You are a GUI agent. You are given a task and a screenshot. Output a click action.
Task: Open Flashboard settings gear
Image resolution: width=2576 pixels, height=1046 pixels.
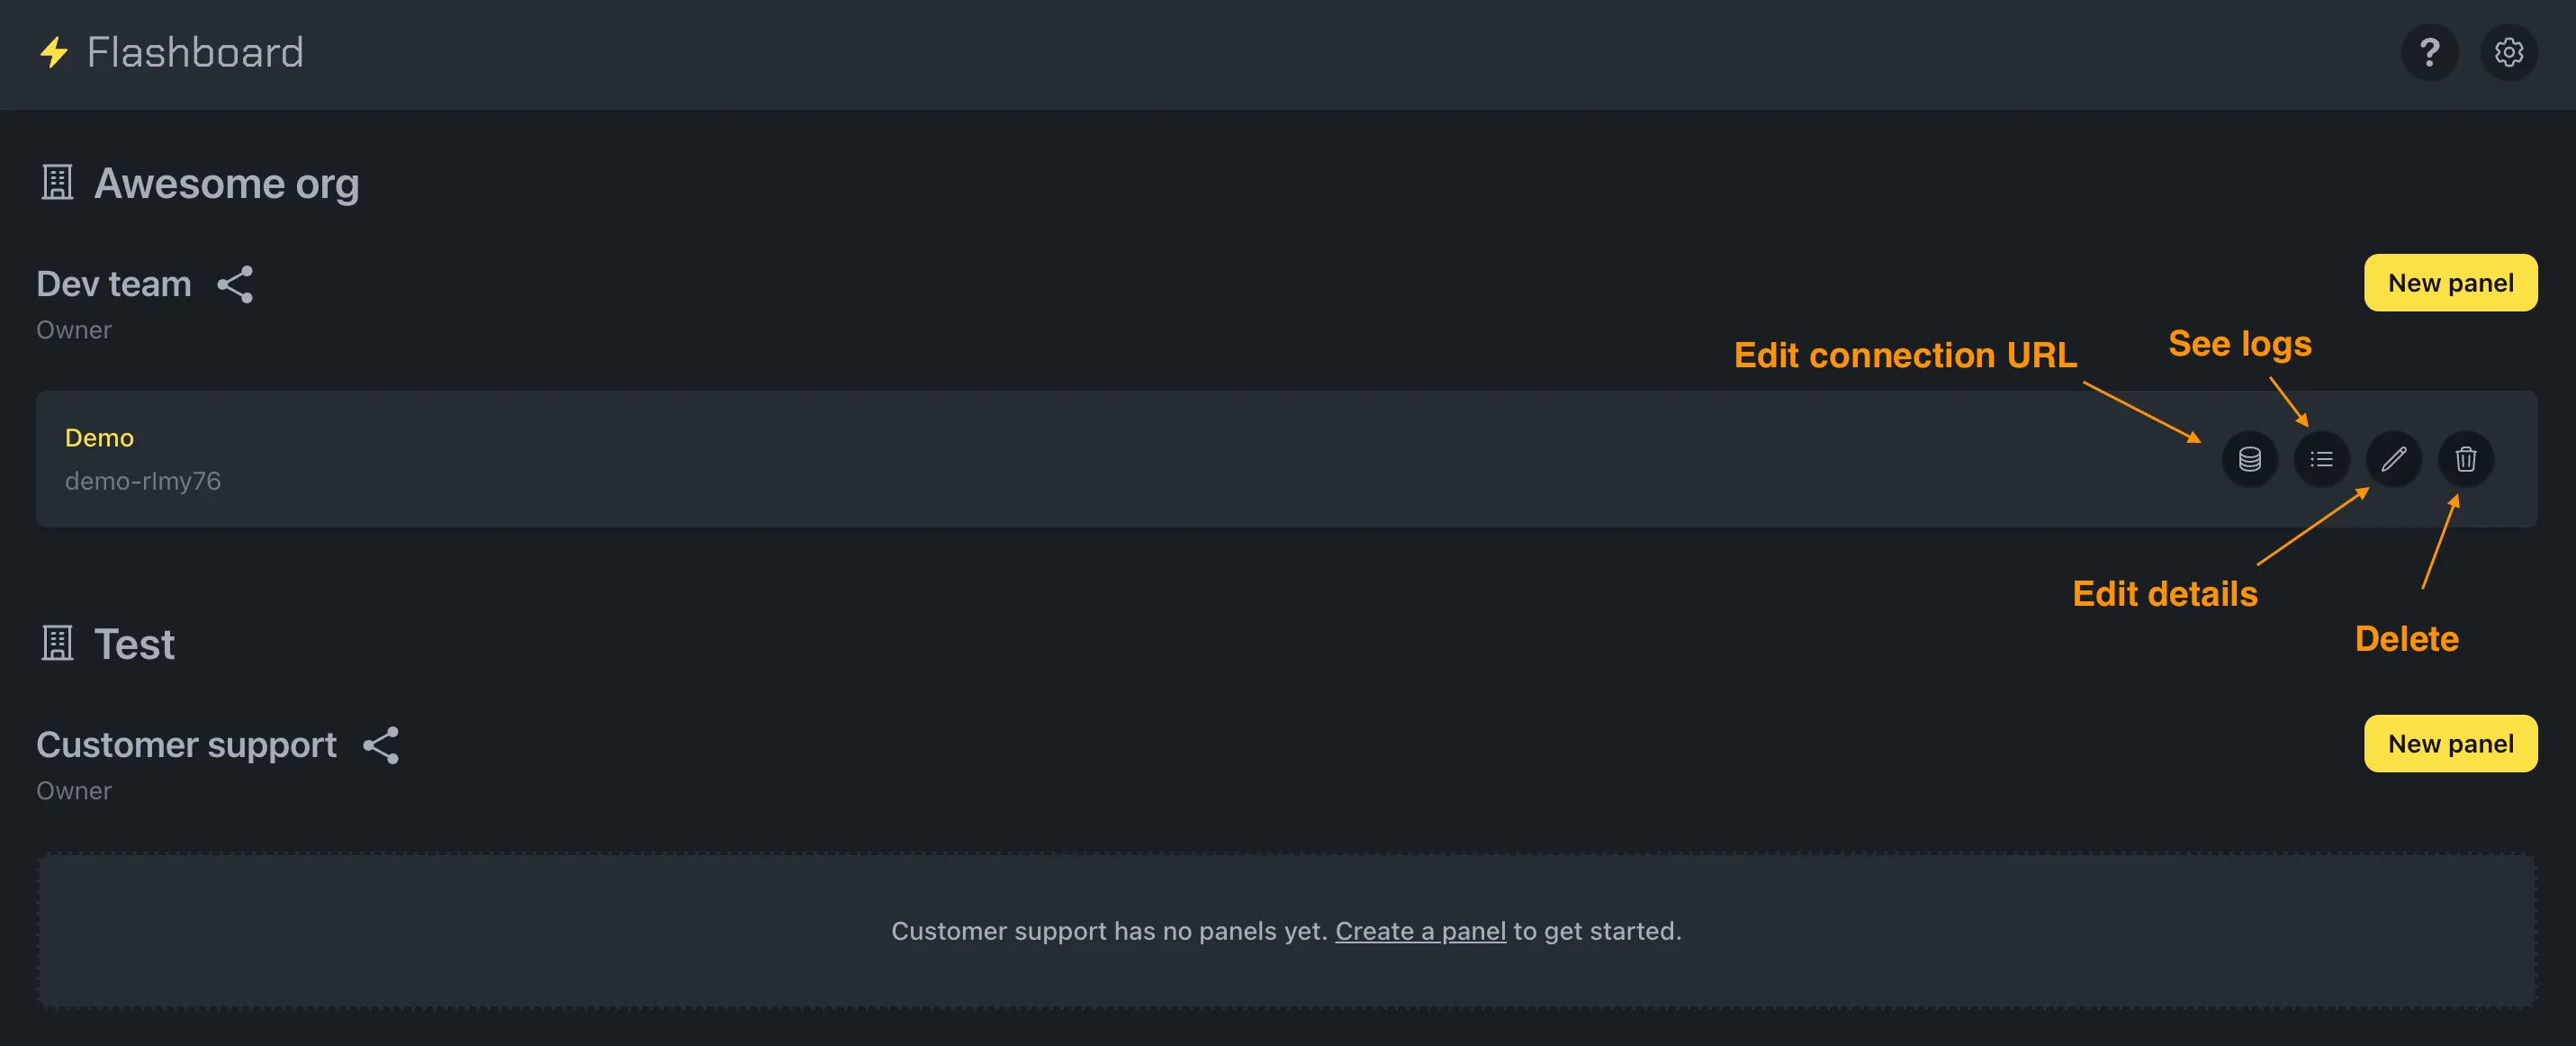(x=2509, y=52)
